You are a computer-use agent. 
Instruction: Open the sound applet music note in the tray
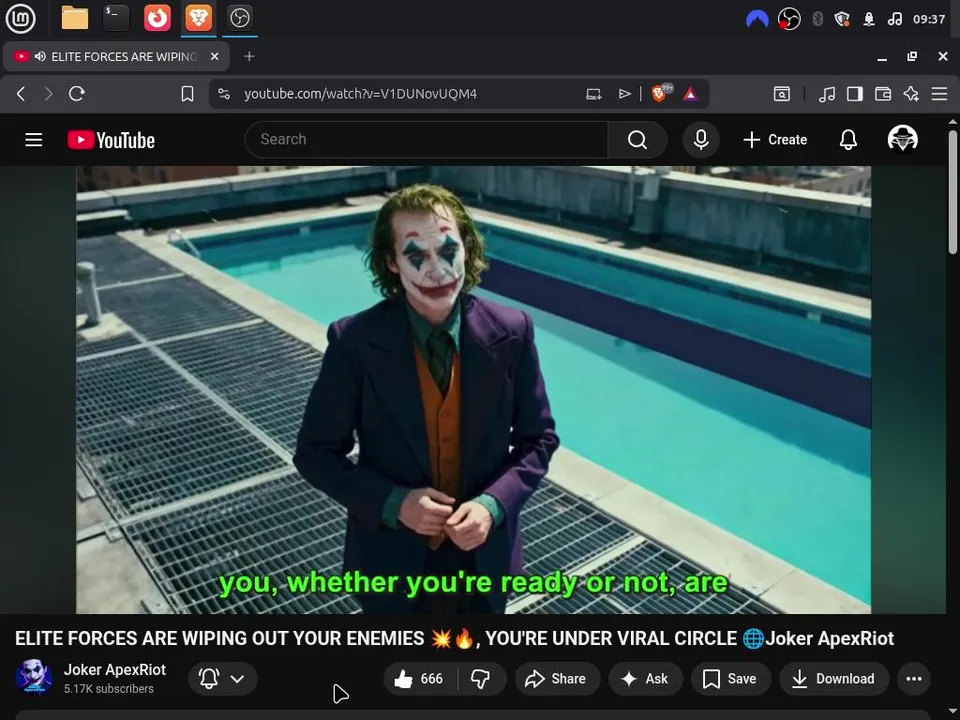[x=894, y=19]
